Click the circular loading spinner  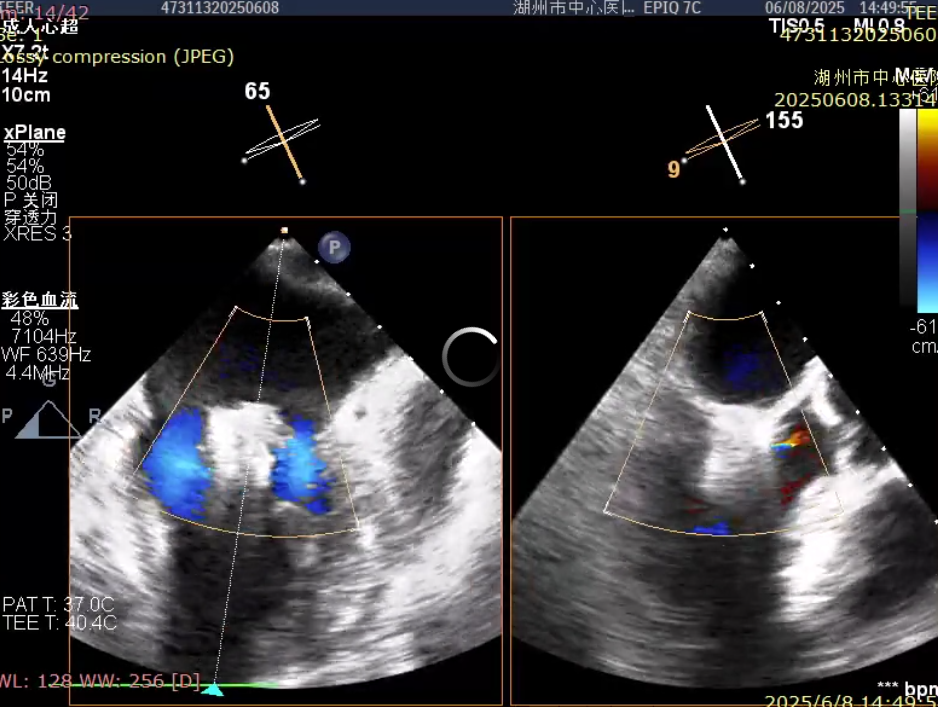tap(470, 357)
